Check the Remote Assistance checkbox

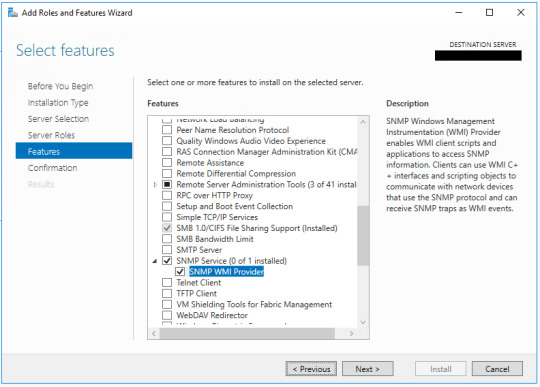click(x=167, y=163)
